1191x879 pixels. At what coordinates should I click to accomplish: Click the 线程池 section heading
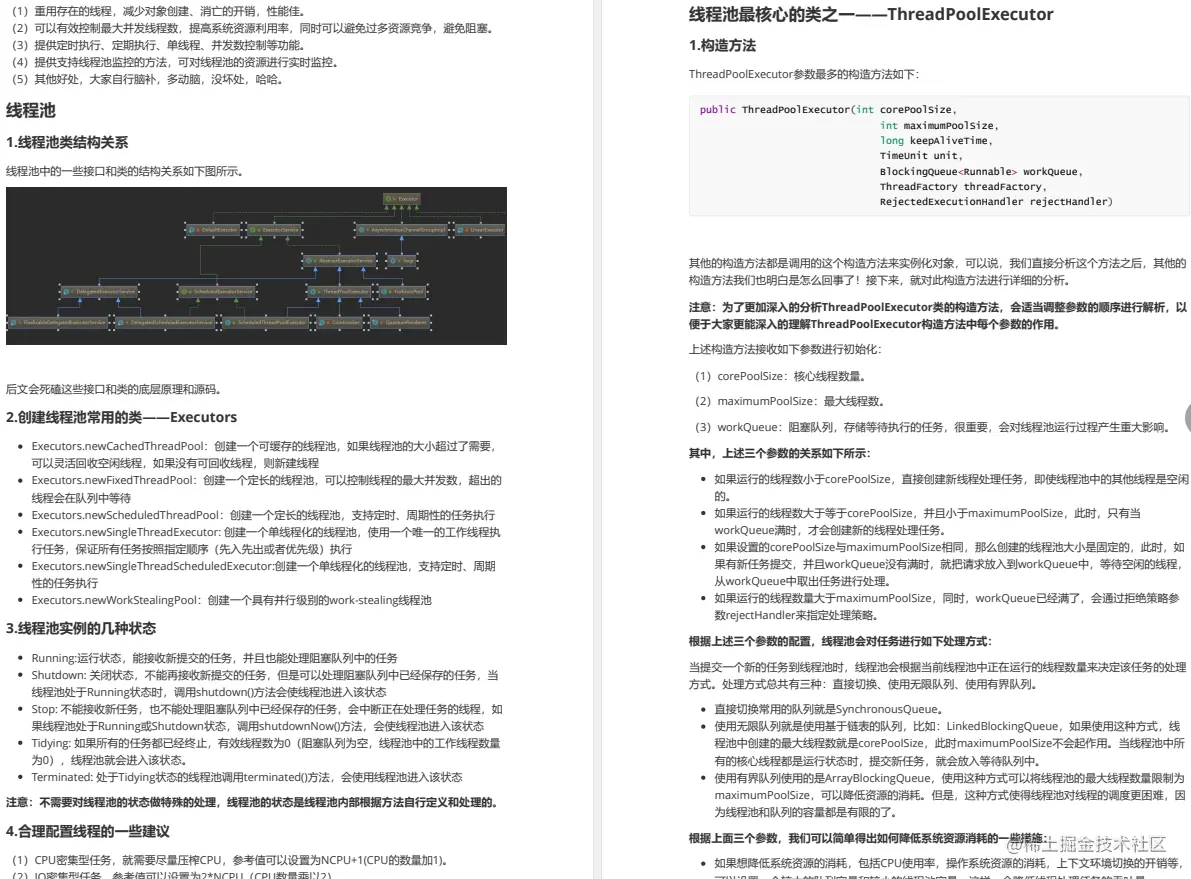click(31, 110)
